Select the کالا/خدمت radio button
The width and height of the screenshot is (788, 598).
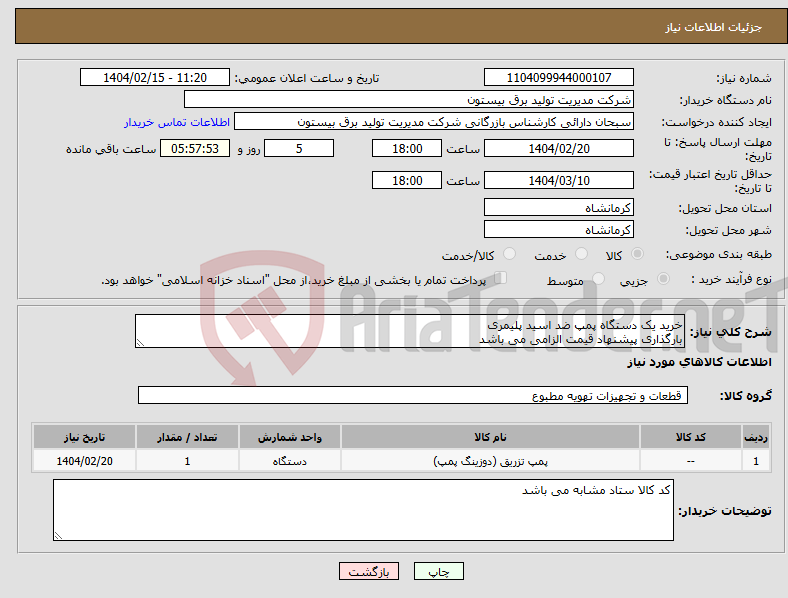pos(510,254)
